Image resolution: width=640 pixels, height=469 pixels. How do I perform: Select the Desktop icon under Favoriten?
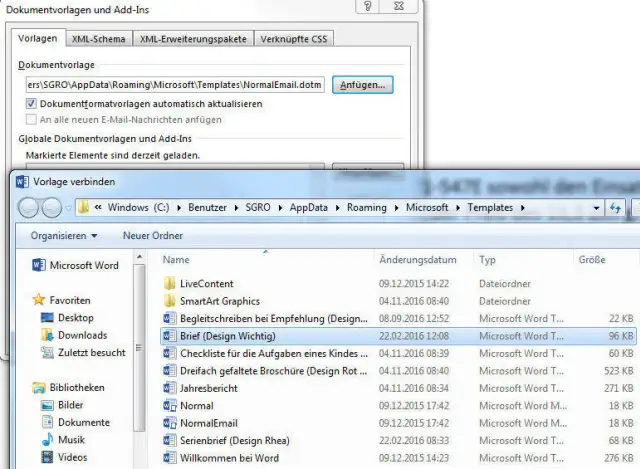(x=49, y=317)
